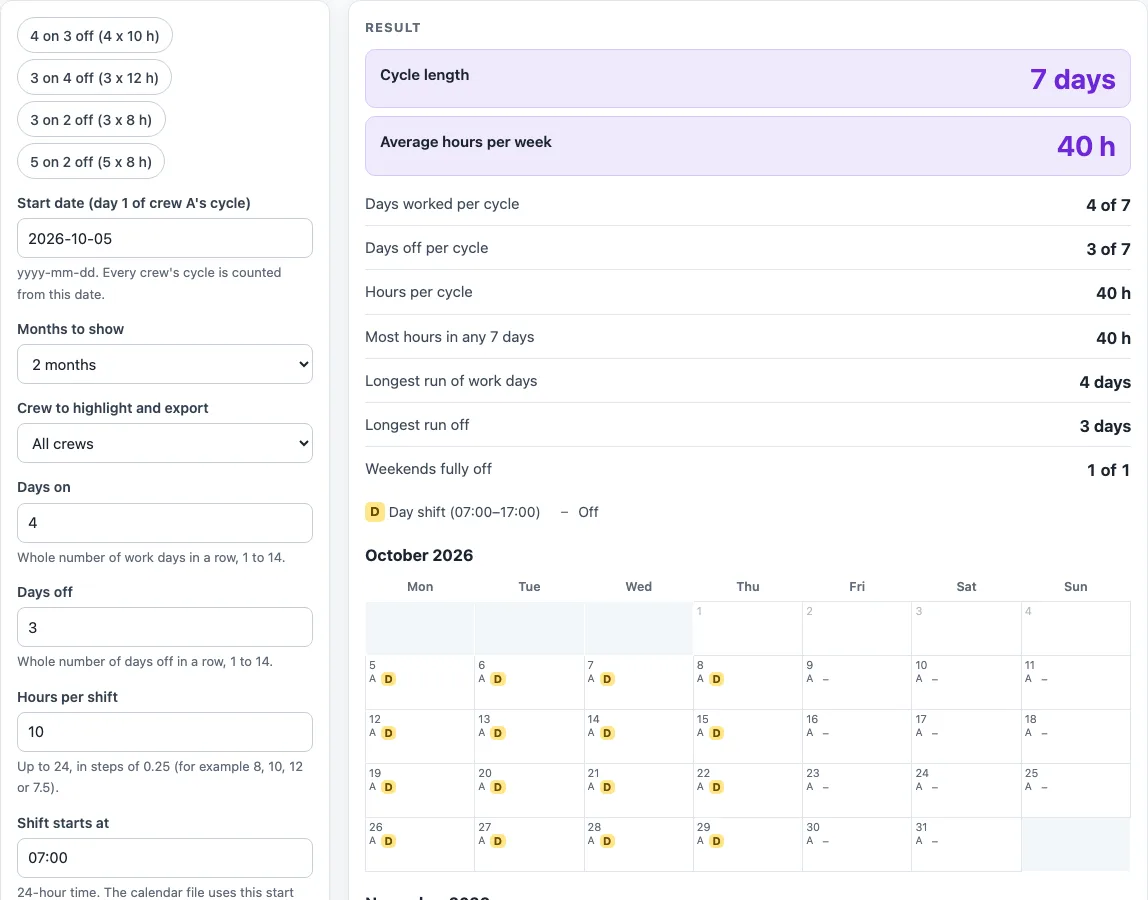Click the October 18 calendar cell
1148x900 pixels.
[x=1076, y=737]
